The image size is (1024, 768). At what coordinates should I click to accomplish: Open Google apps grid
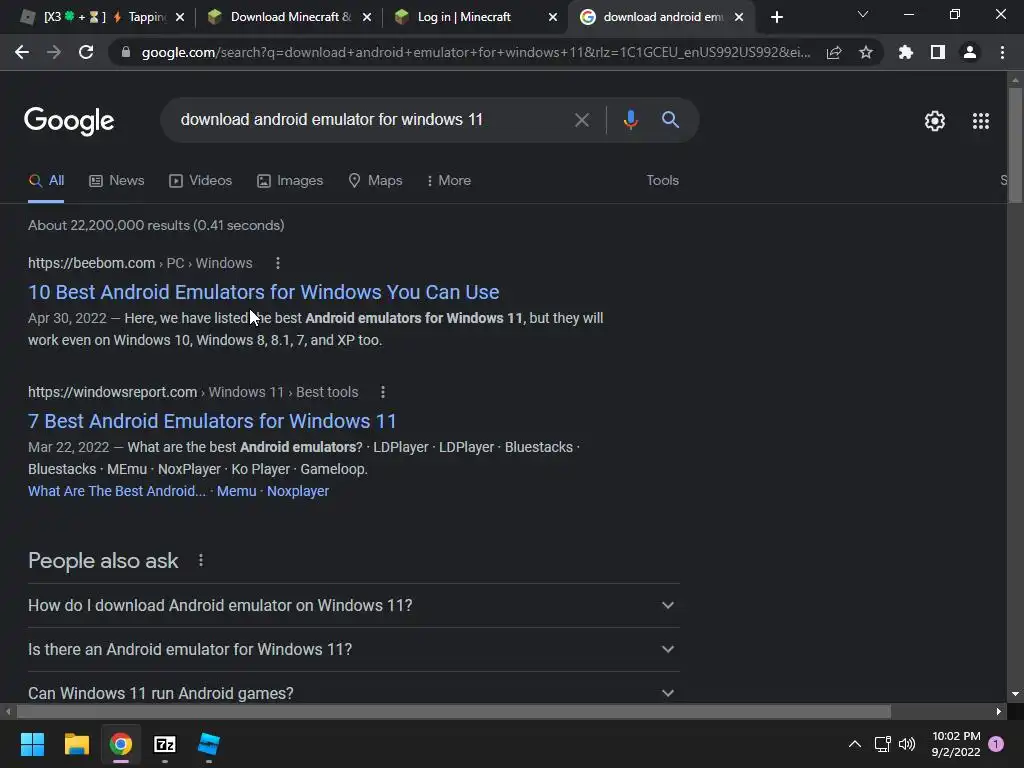click(980, 121)
